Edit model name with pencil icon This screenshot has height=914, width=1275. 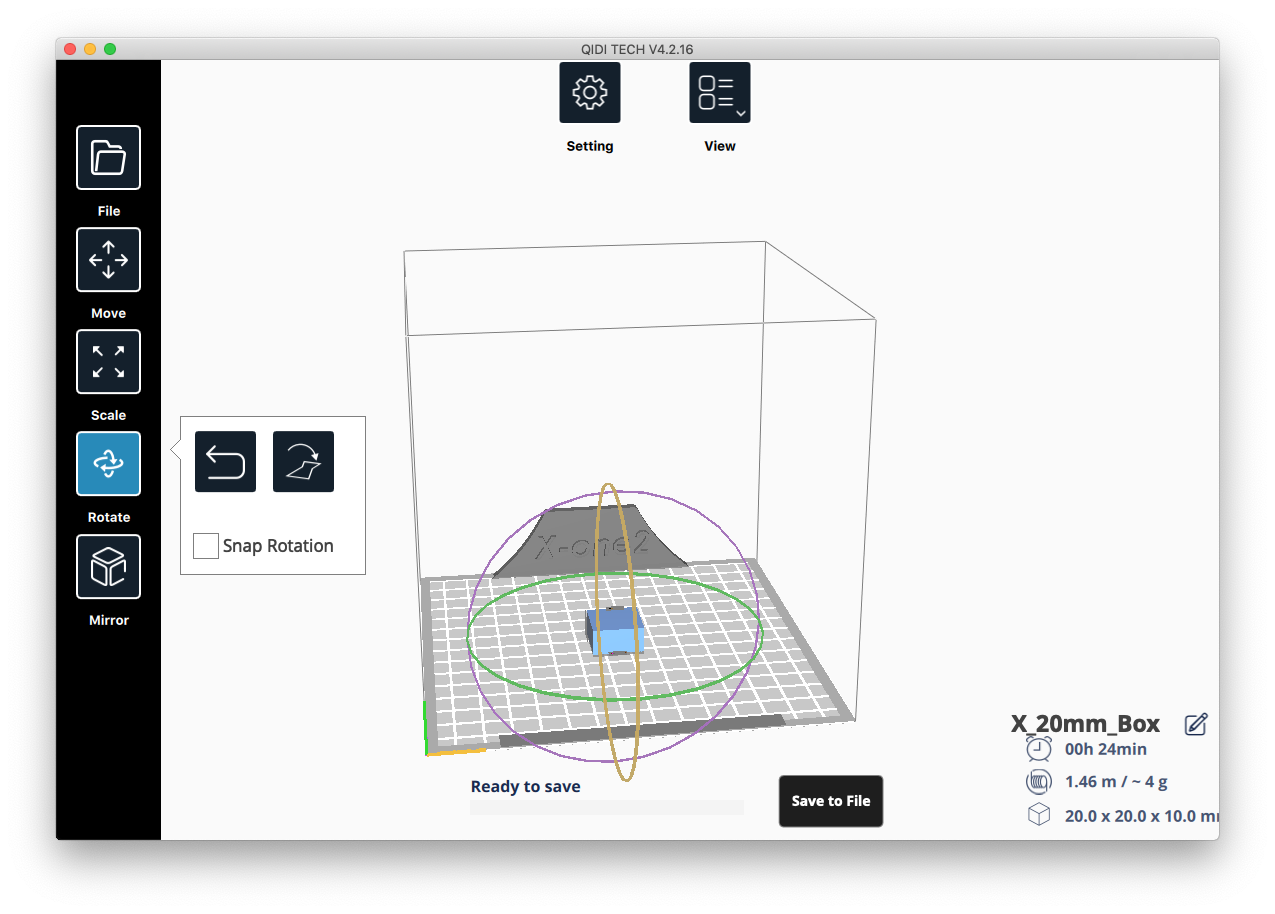point(1196,725)
